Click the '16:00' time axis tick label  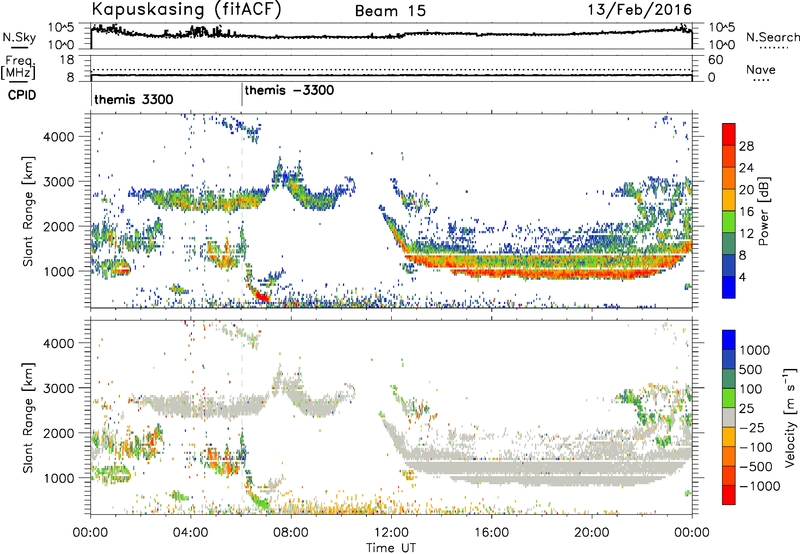pyautogui.click(x=492, y=533)
